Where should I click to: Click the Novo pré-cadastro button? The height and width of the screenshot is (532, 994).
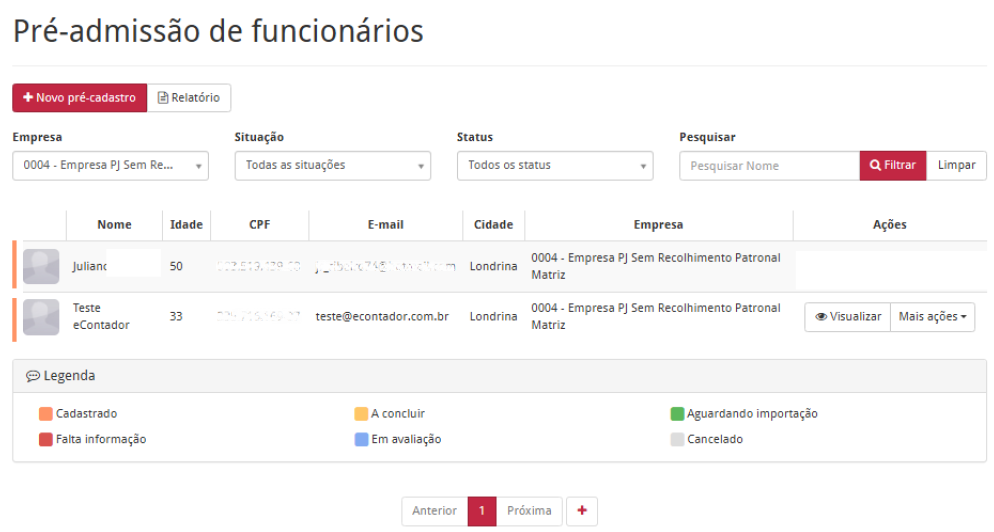pyautogui.click(x=79, y=98)
